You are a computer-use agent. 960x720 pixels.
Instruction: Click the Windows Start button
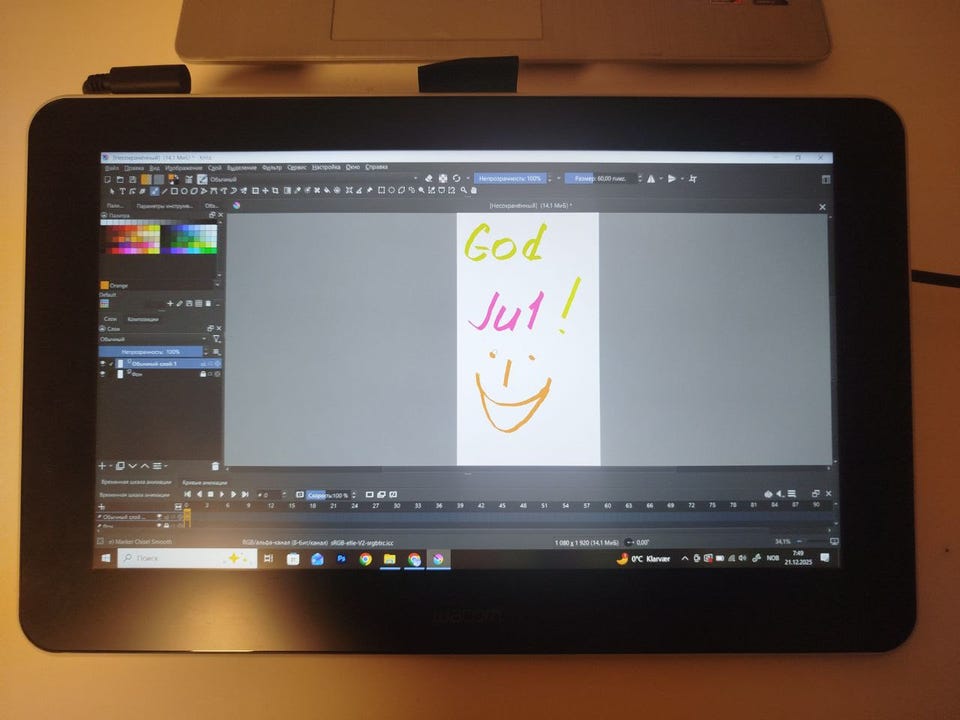click(106, 558)
